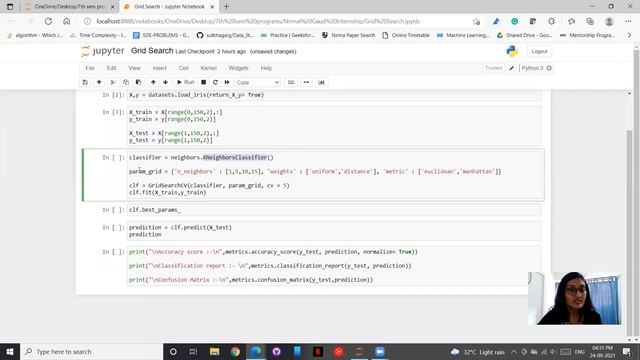This screenshot has height=360, width=640.
Task: Open the command palette keyboard icon
Action: point(291,82)
